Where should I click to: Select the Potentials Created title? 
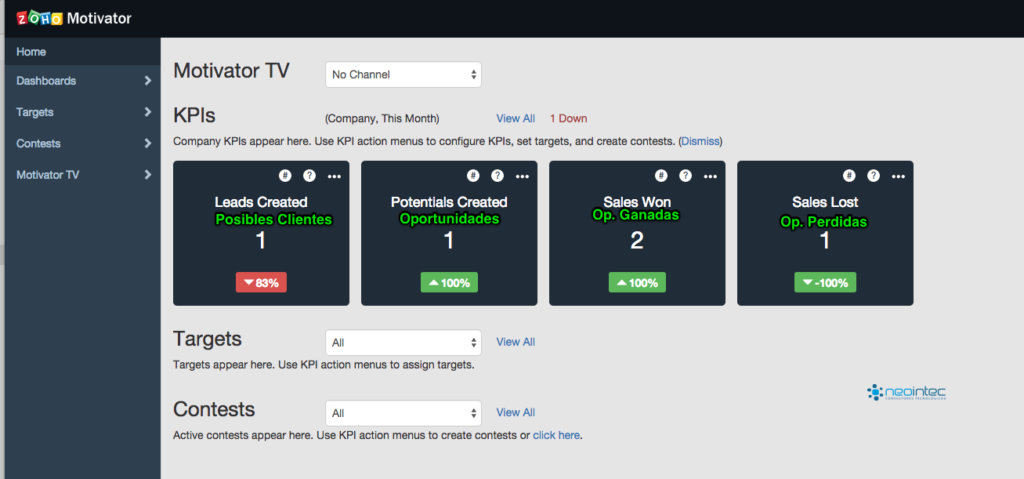[x=449, y=203]
